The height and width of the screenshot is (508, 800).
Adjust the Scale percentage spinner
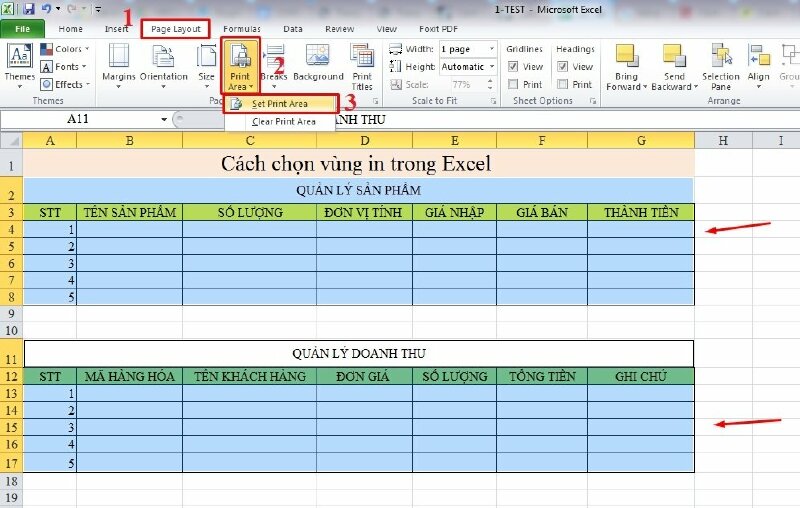click(x=490, y=85)
